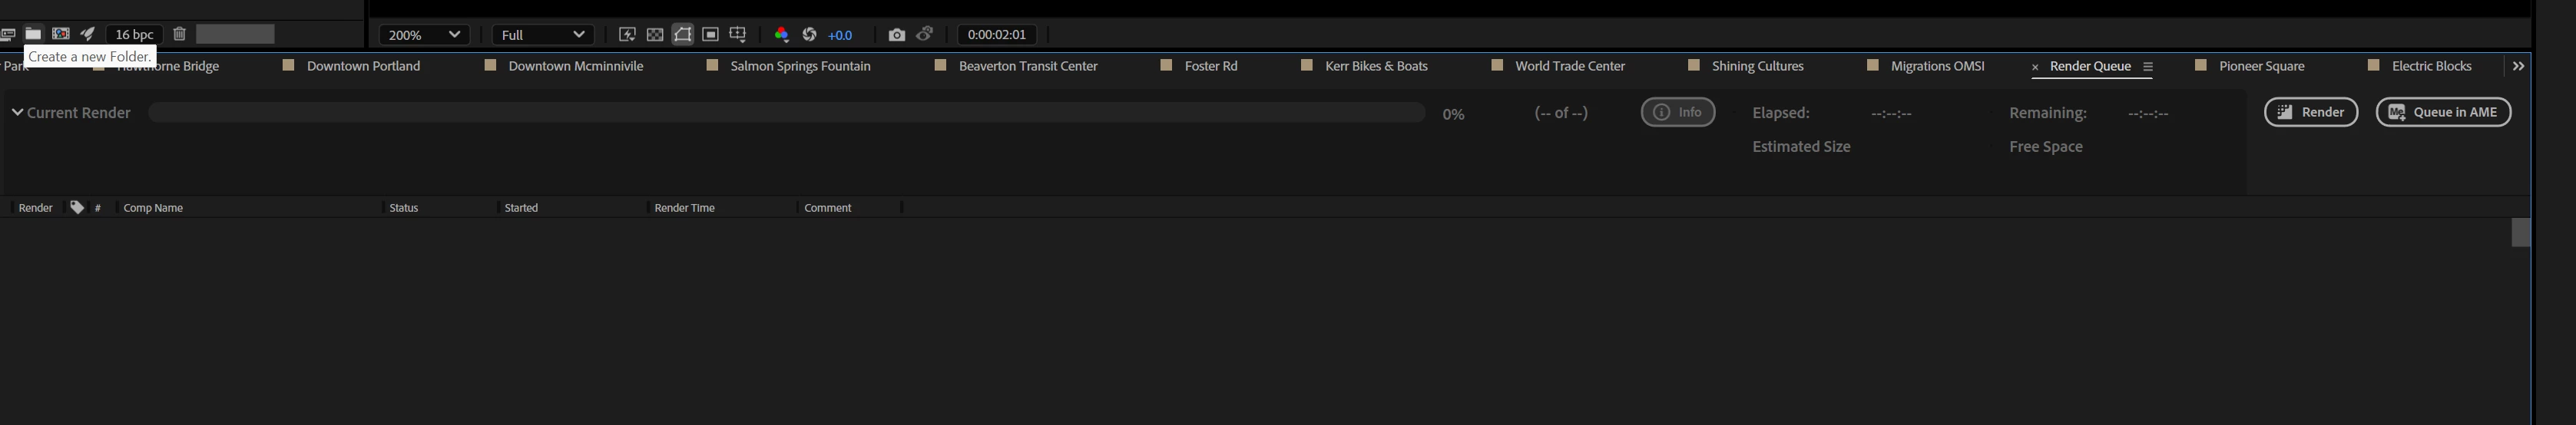Create a new composition icon
Viewport: 2576px width, 425px height.
click(x=61, y=34)
